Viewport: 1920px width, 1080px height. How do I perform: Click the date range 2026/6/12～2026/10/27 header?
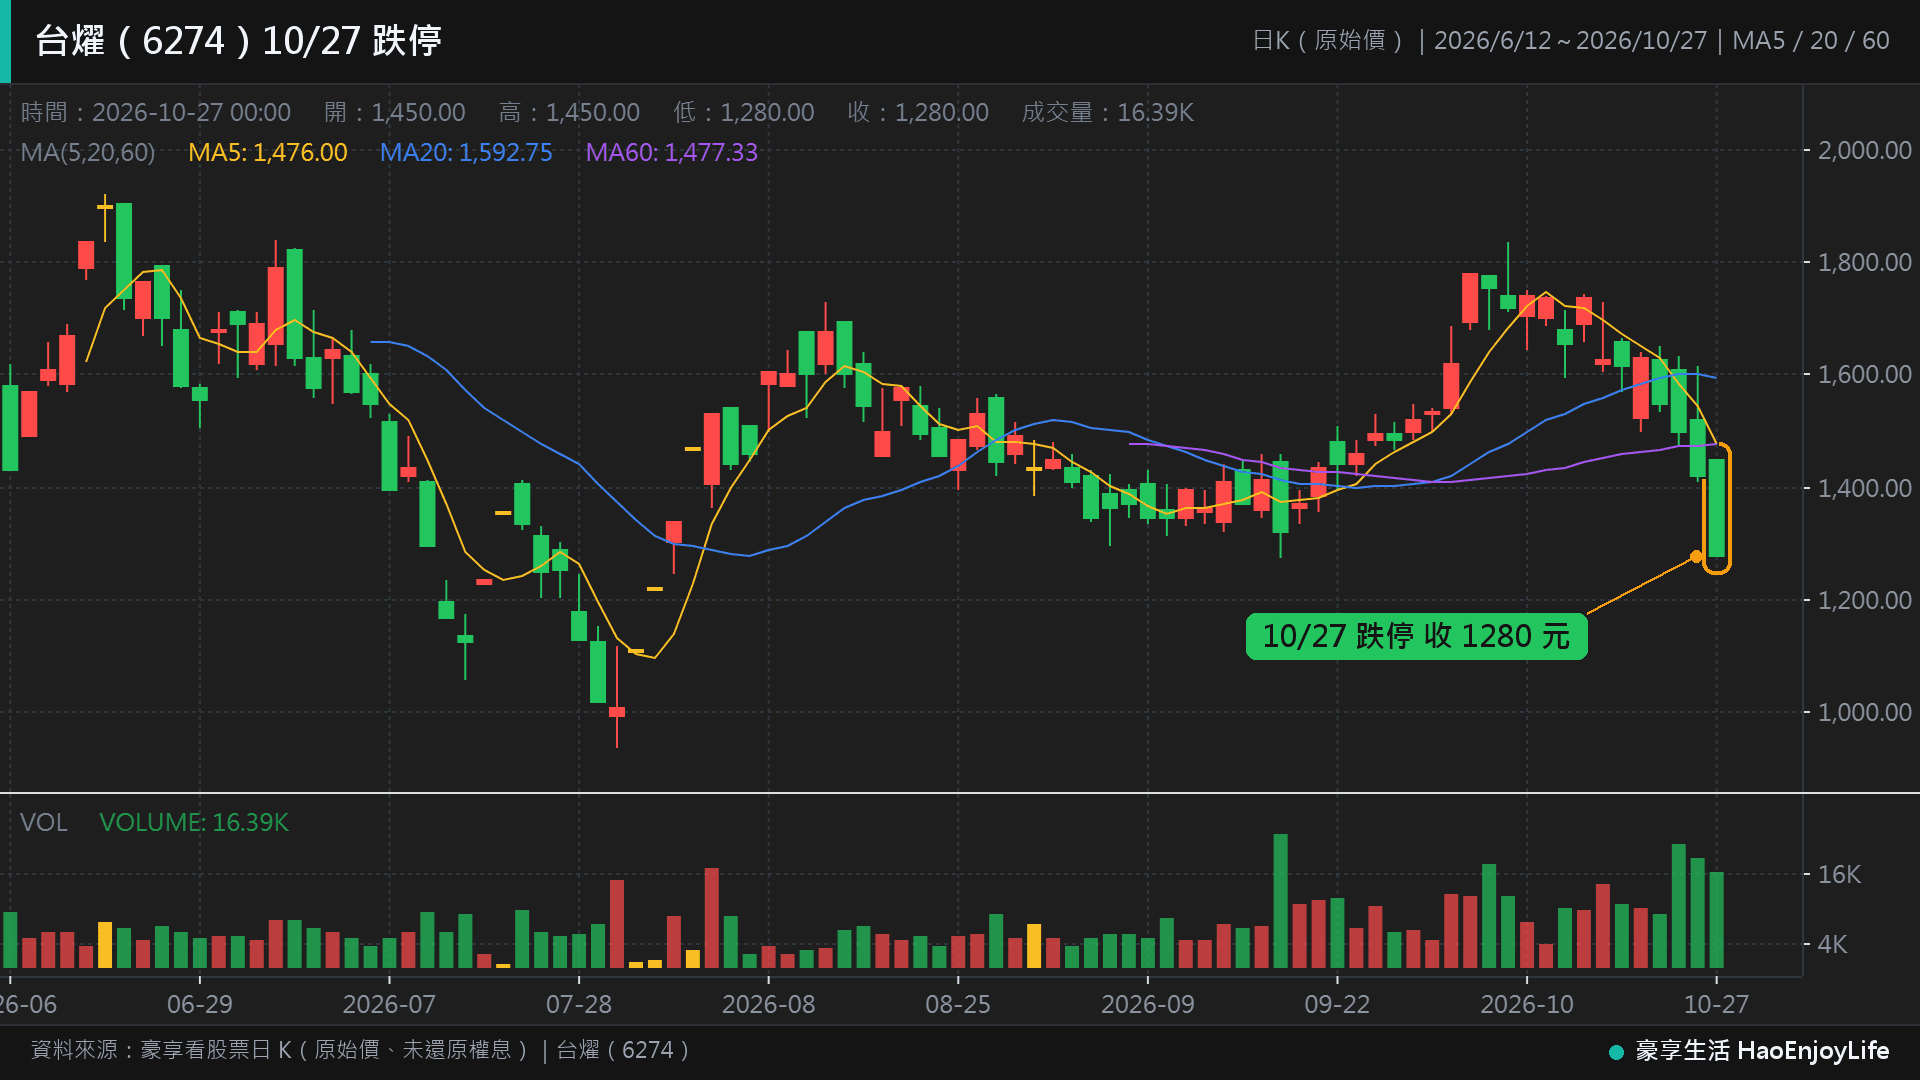1570,41
